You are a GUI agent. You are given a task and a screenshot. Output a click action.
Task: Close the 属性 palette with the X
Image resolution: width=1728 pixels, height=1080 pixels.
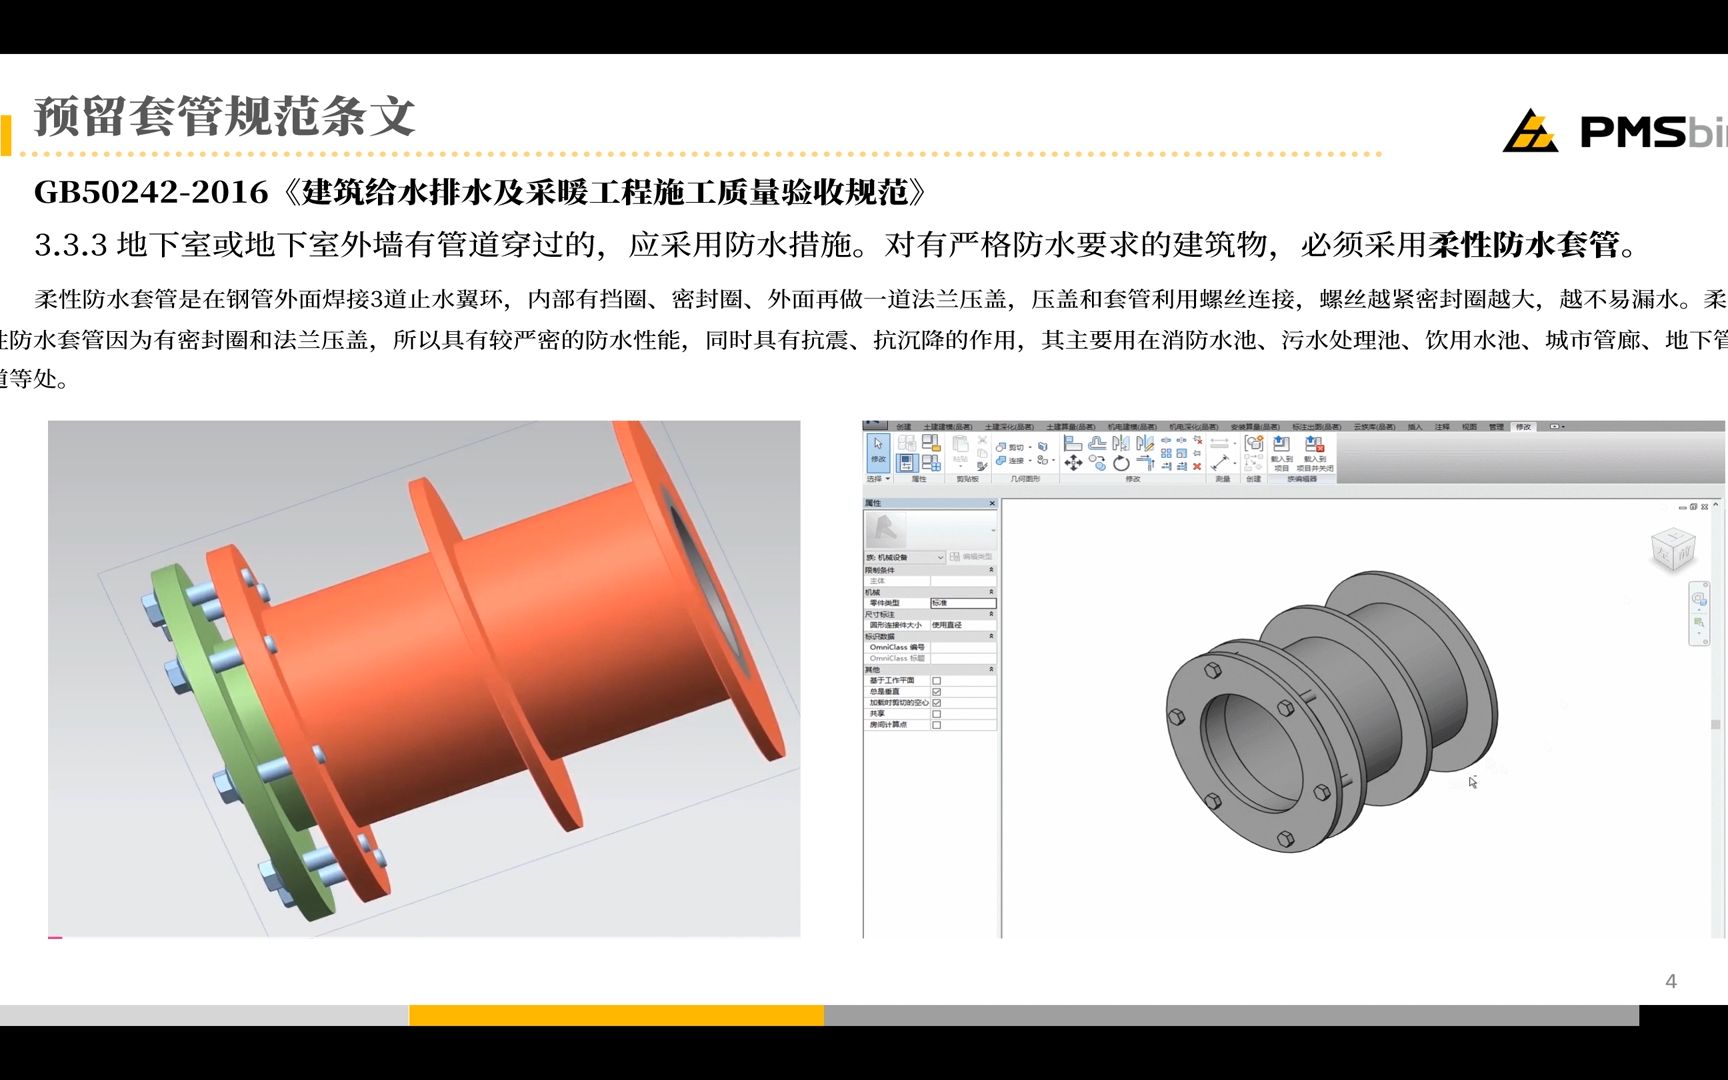pyautogui.click(x=992, y=503)
